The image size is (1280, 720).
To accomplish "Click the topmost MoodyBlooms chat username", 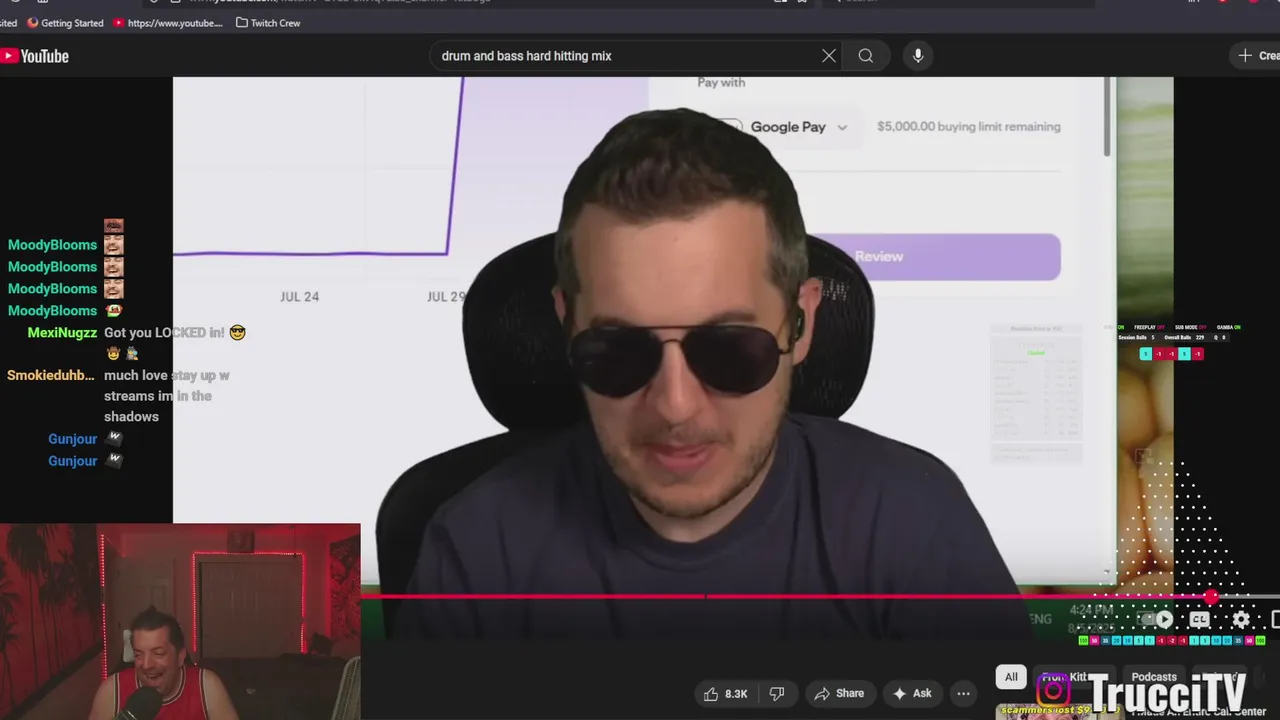I will (x=52, y=245).
